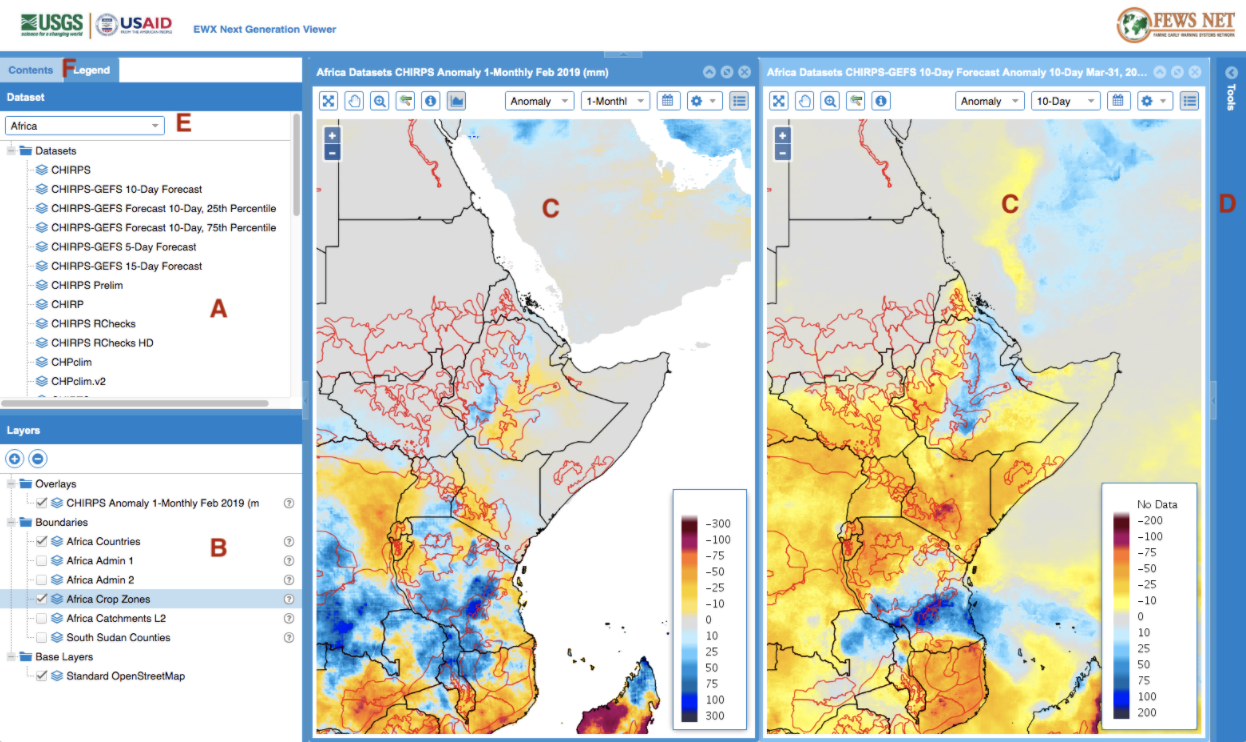Enable South Sudan Counties layer

pyautogui.click(x=41, y=637)
